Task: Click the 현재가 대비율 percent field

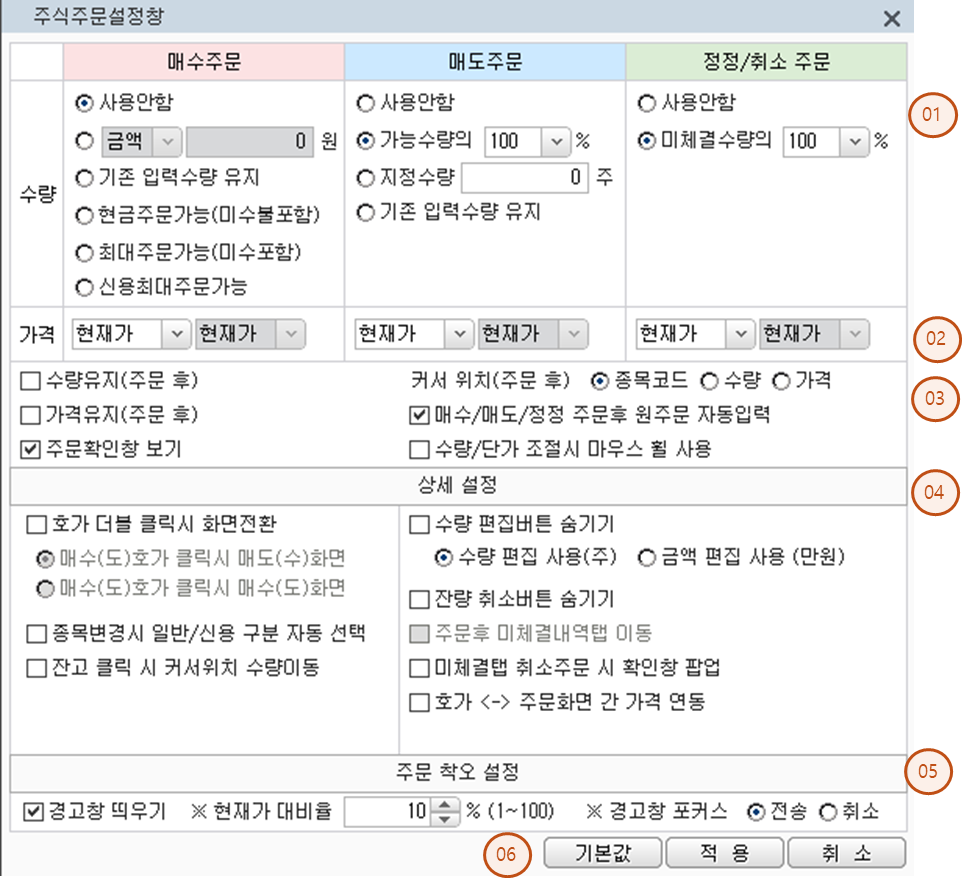Action: (387, 812)
